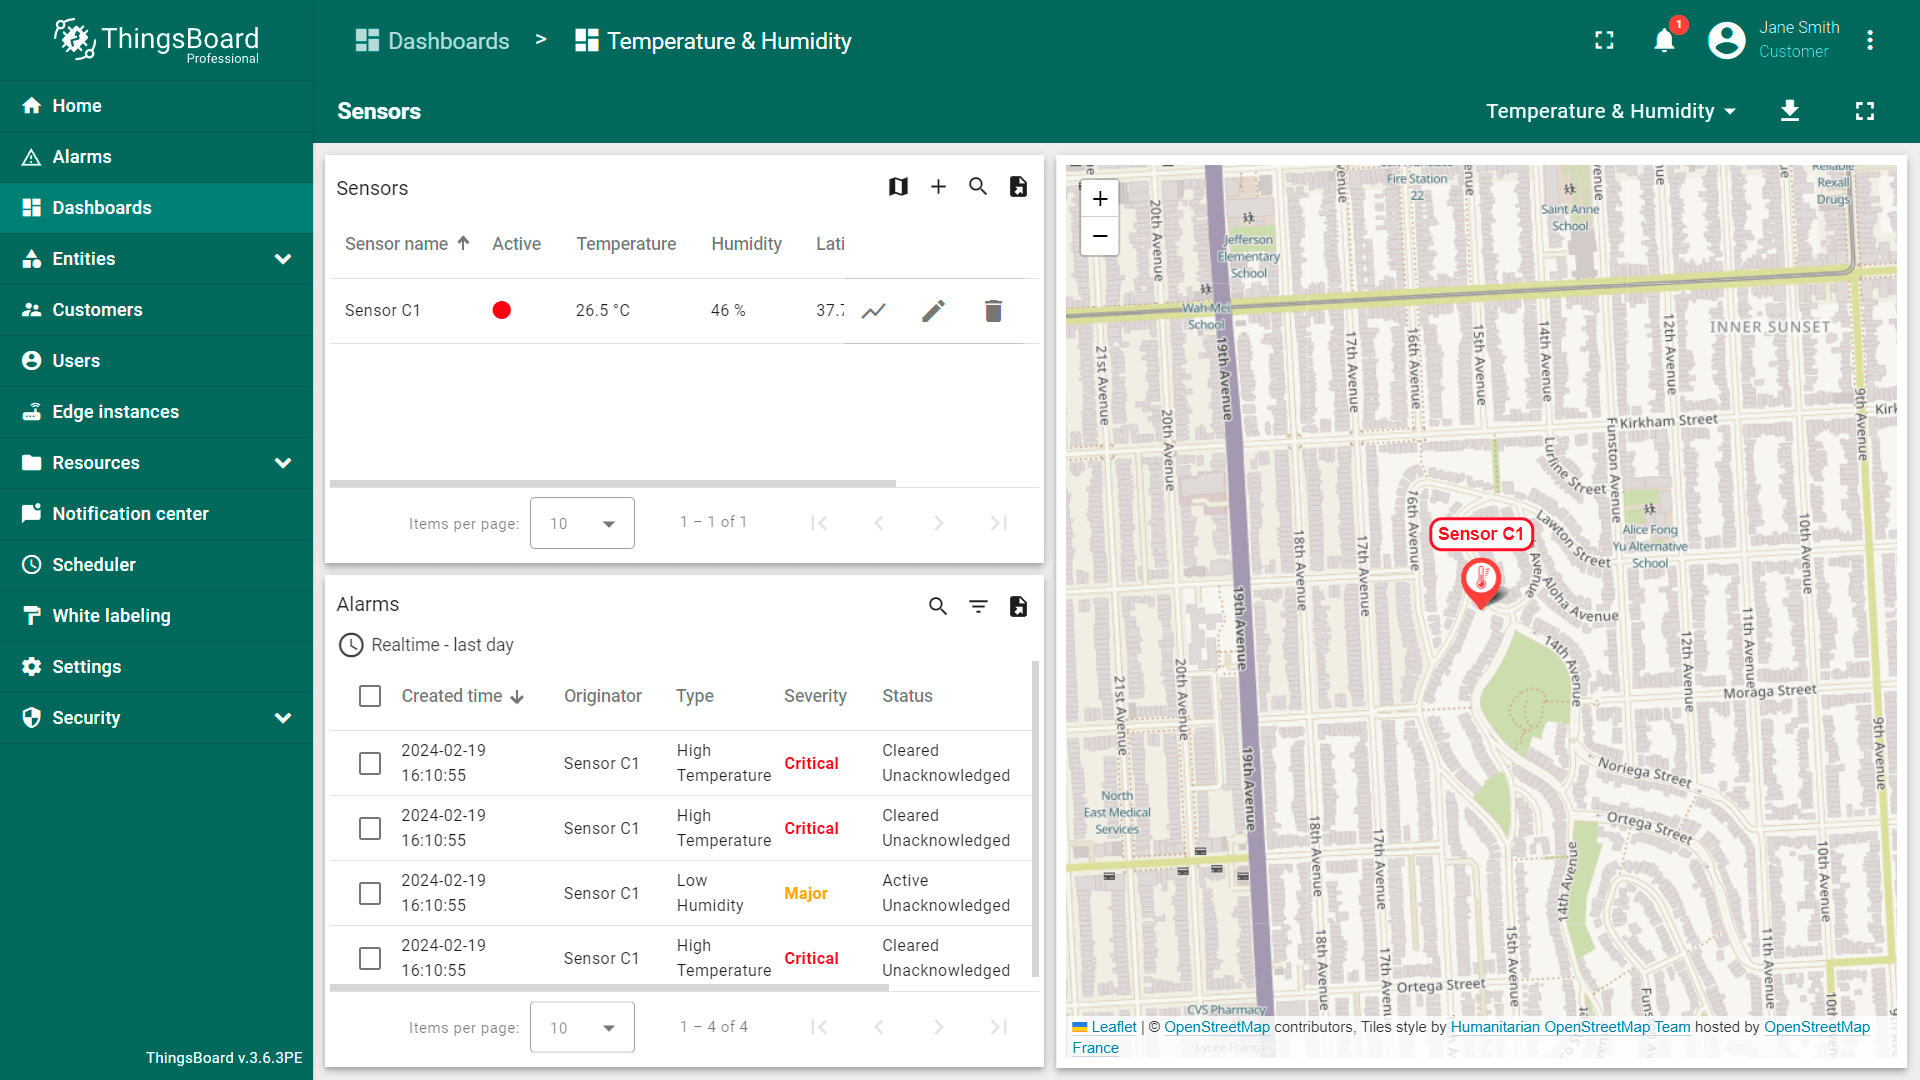The width and height of the screenshot is (1920, 1080).
Task: Click the notification bell icon
Action: point(1664,41)
